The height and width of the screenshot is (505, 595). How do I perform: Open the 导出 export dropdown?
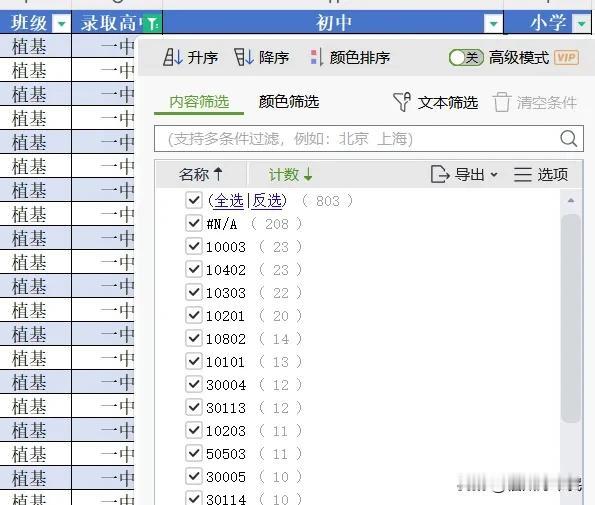pyautogui.click(x=464, y=175)
